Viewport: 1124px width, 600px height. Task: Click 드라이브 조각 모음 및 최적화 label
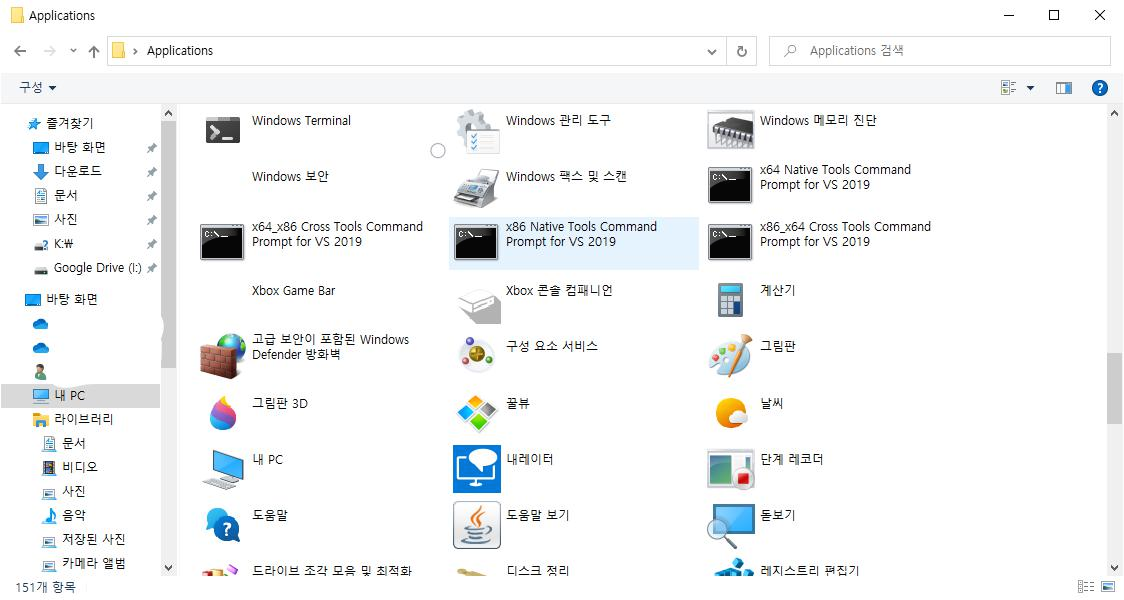coord(332,571)
